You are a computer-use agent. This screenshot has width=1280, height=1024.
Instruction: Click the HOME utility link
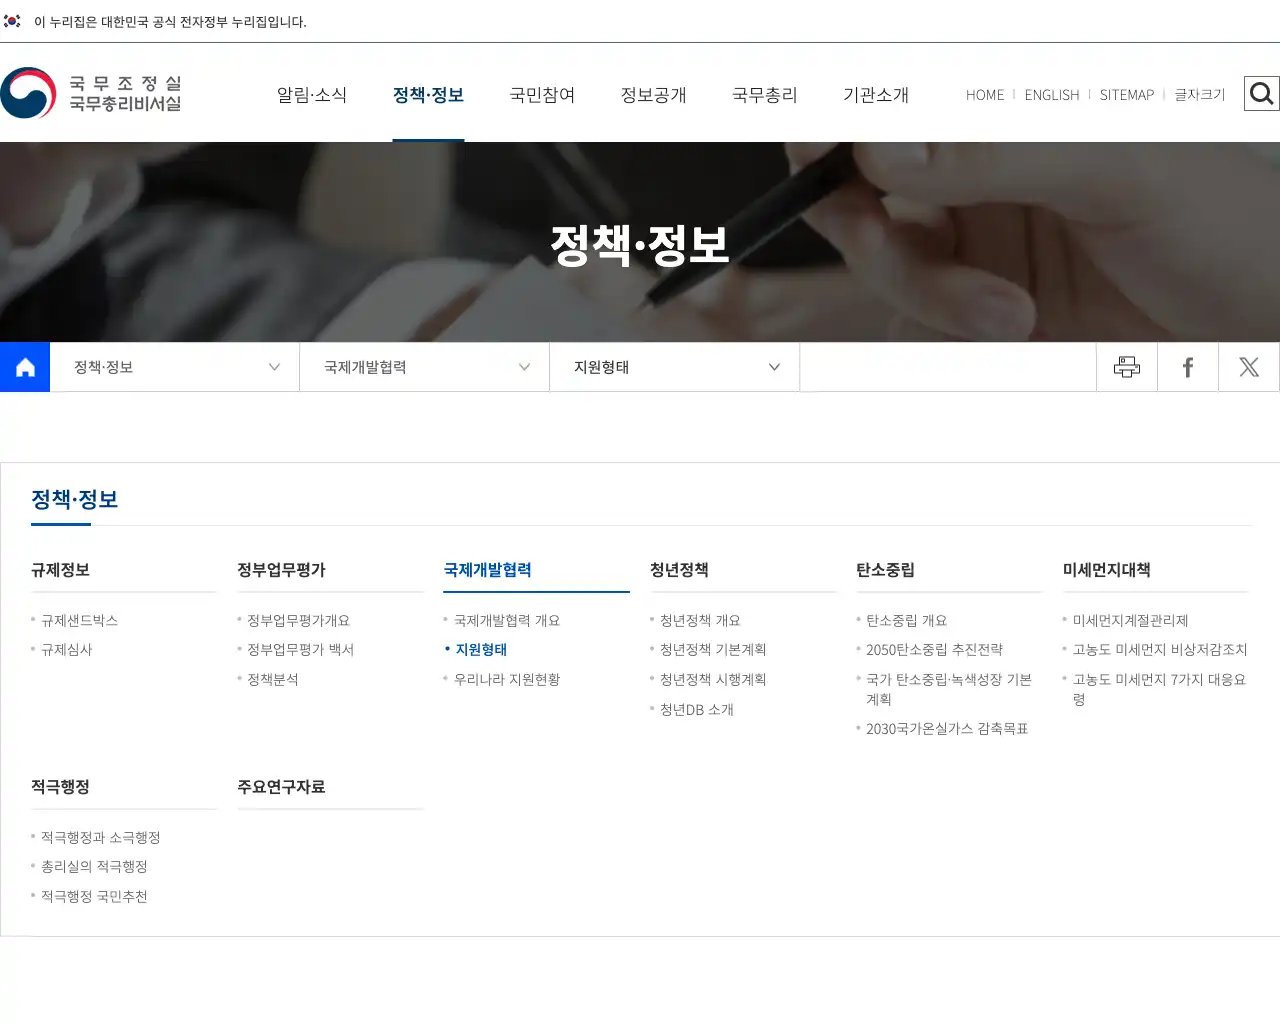coord(985,95)
